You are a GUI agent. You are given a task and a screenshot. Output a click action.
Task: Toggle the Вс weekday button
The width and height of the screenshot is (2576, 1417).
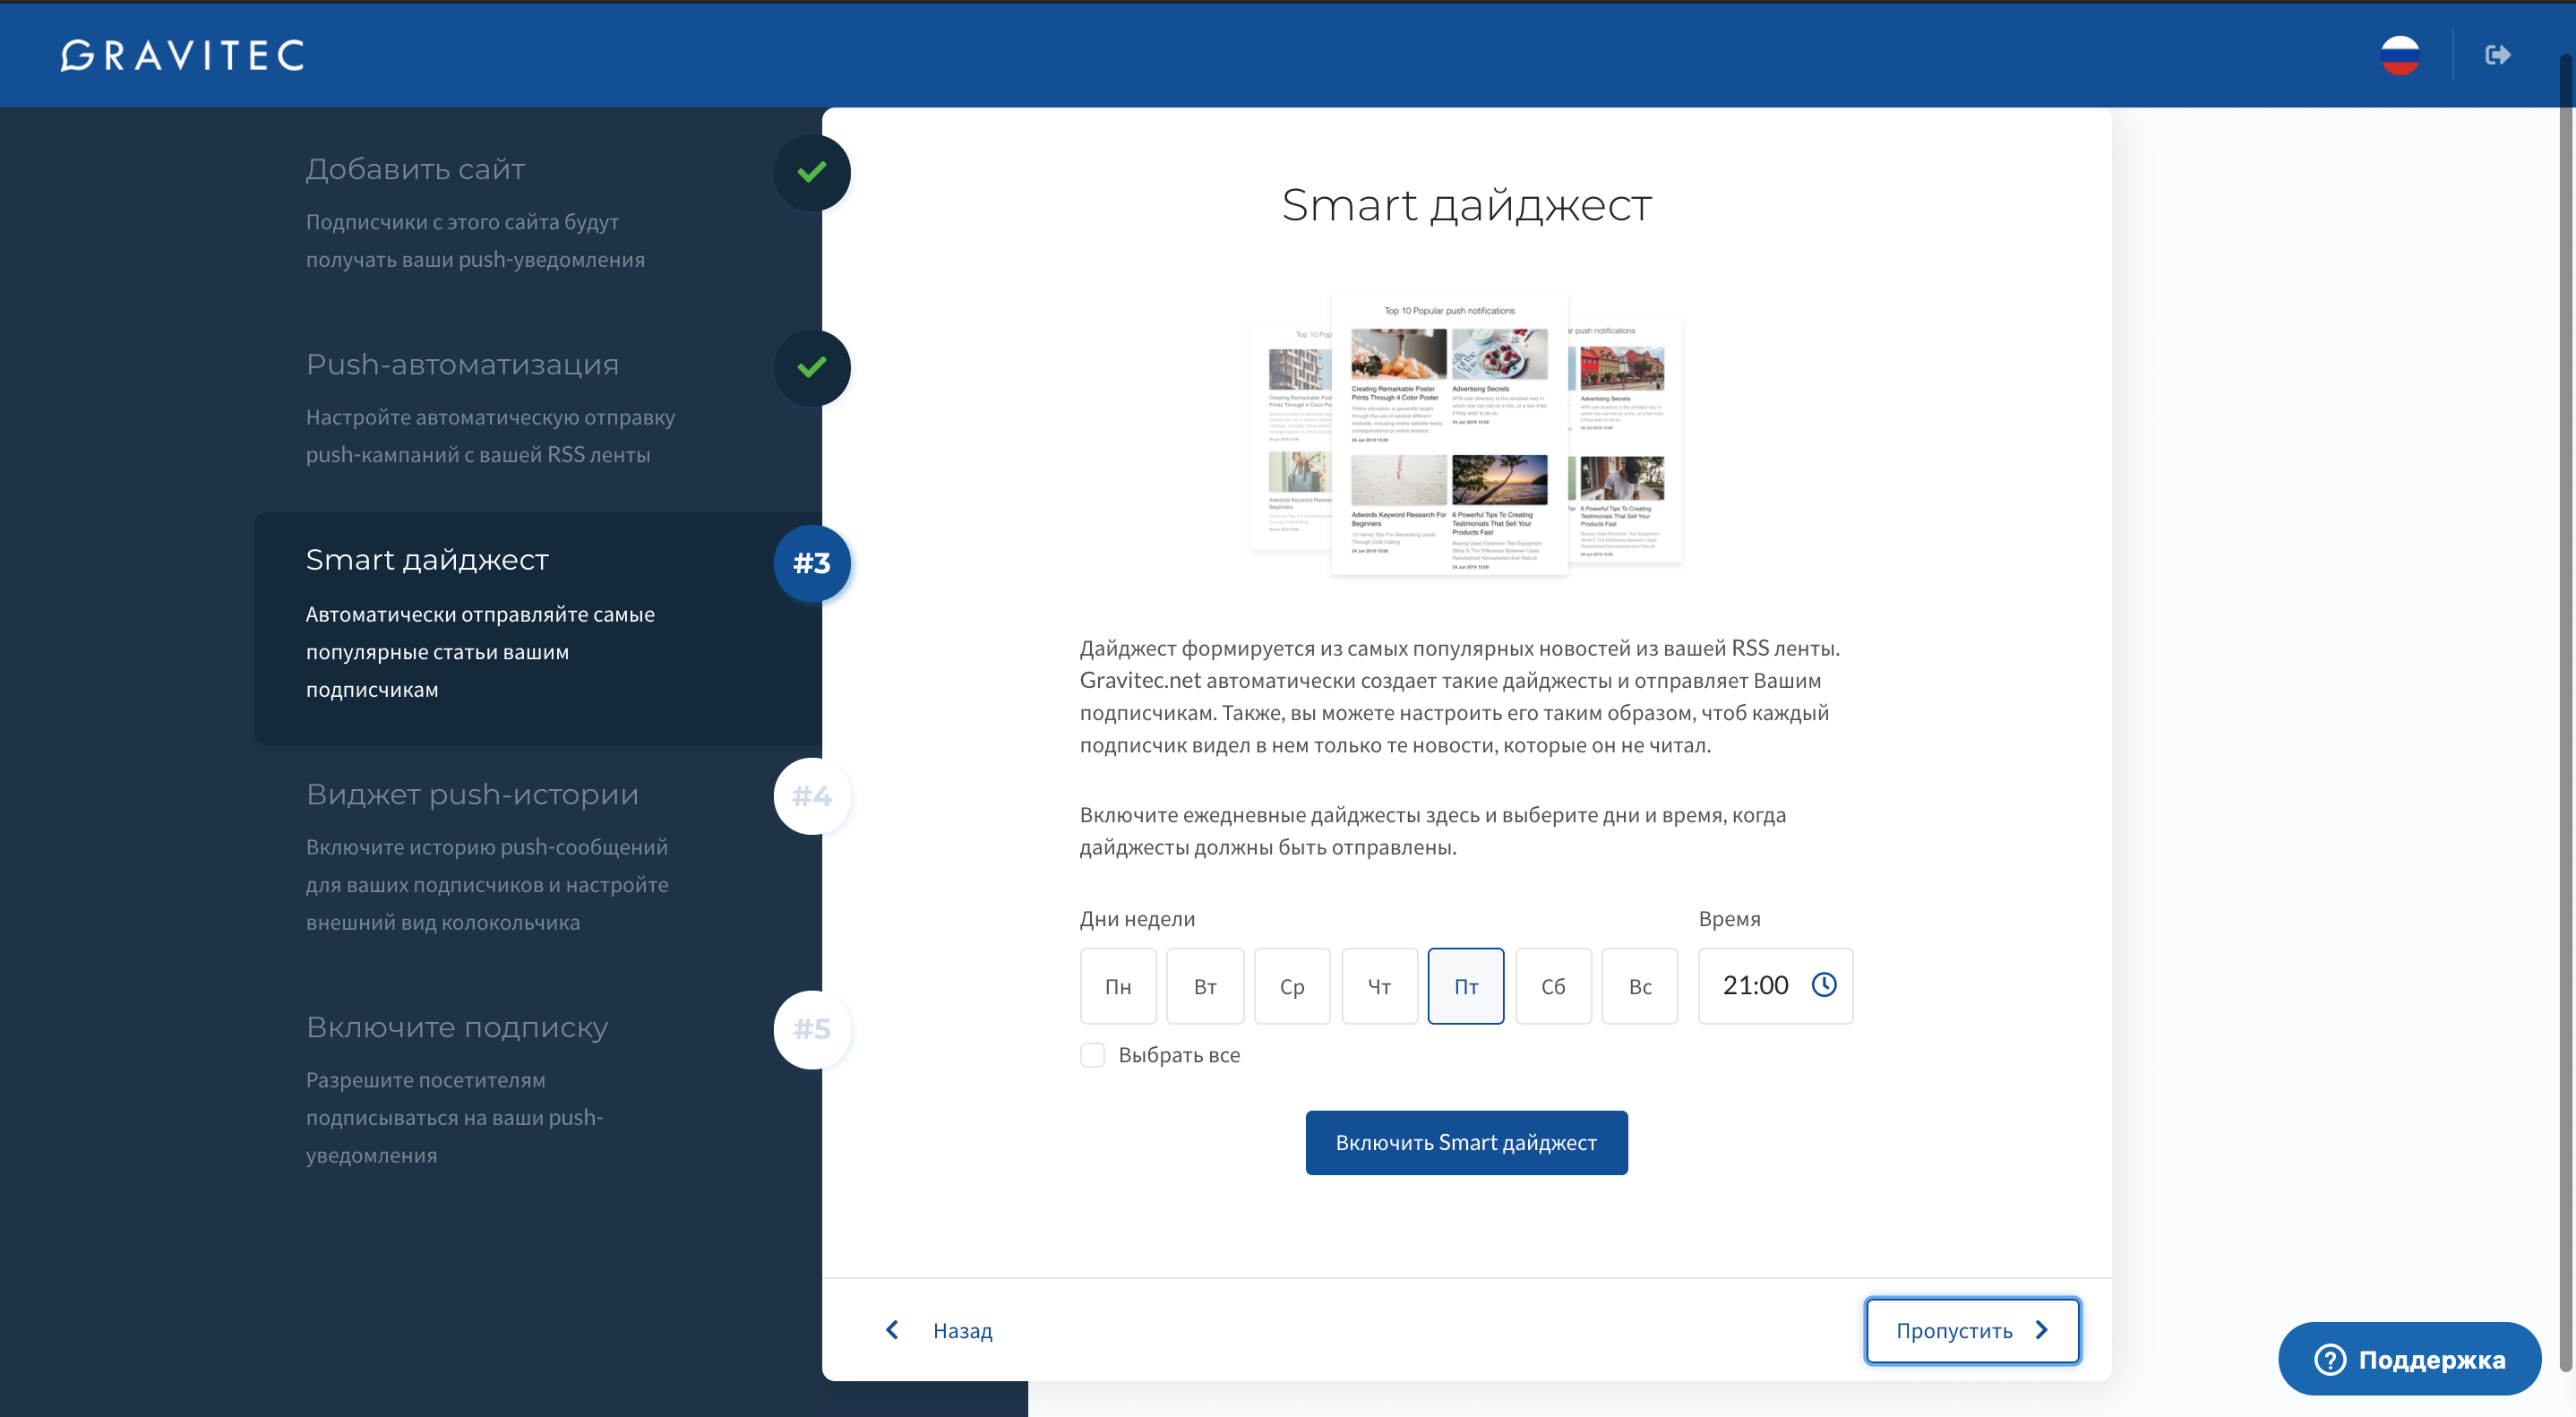click(x=1640, y=986)
